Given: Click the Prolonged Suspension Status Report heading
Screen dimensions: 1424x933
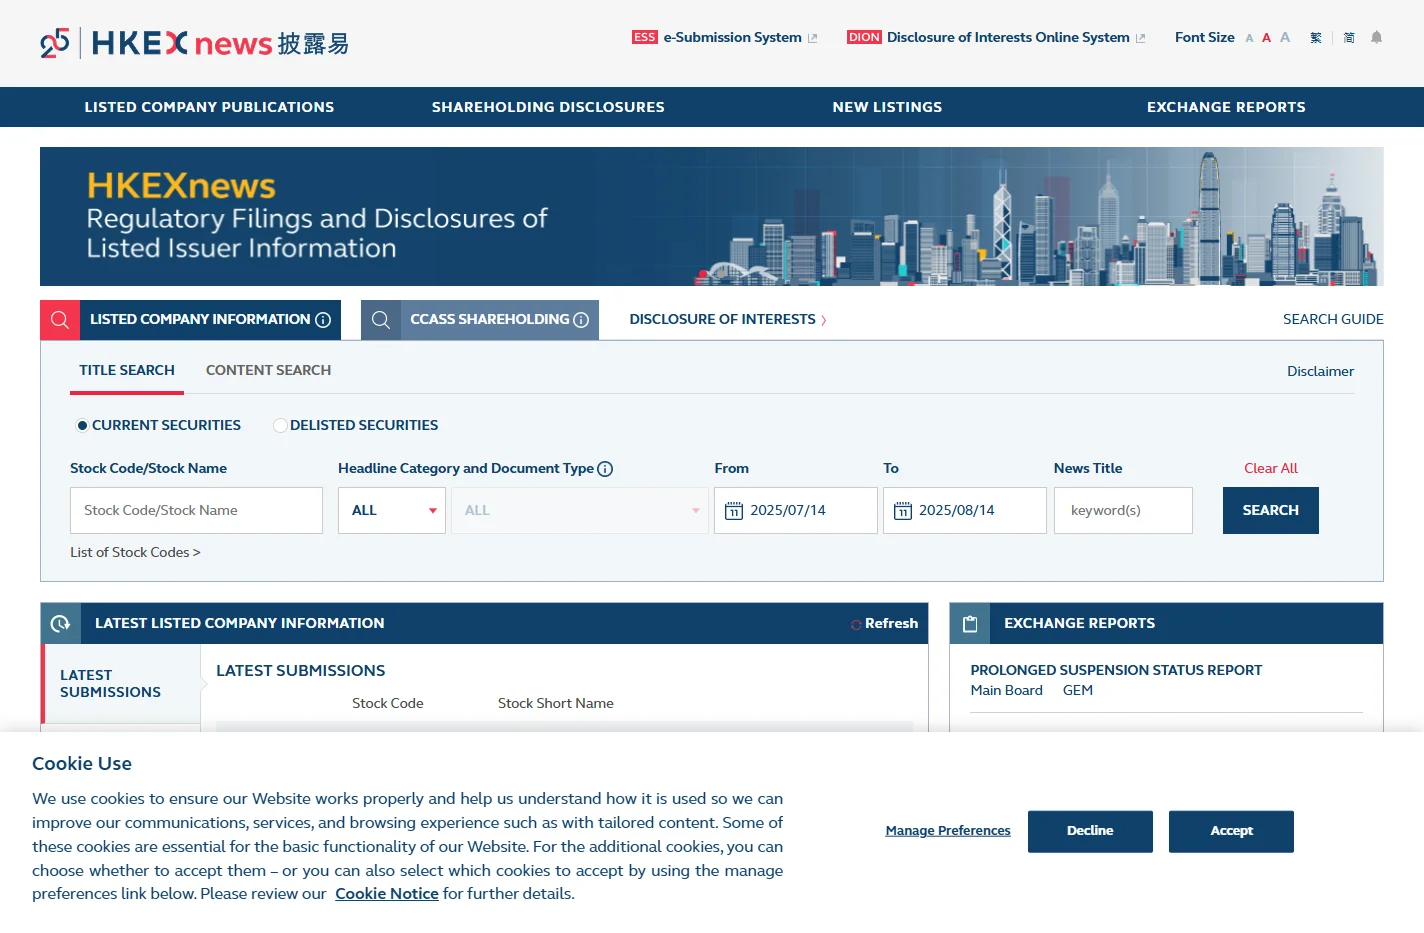Looking at the screenshot, I should click(1116, 671).
